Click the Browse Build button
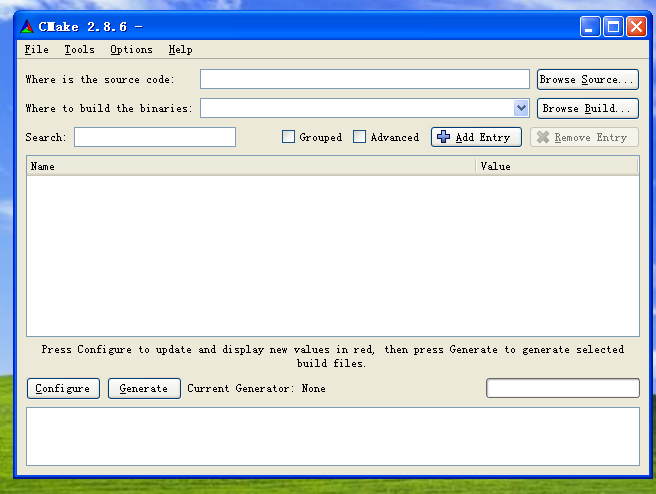656x494 pixels. [x=587, y=108]
